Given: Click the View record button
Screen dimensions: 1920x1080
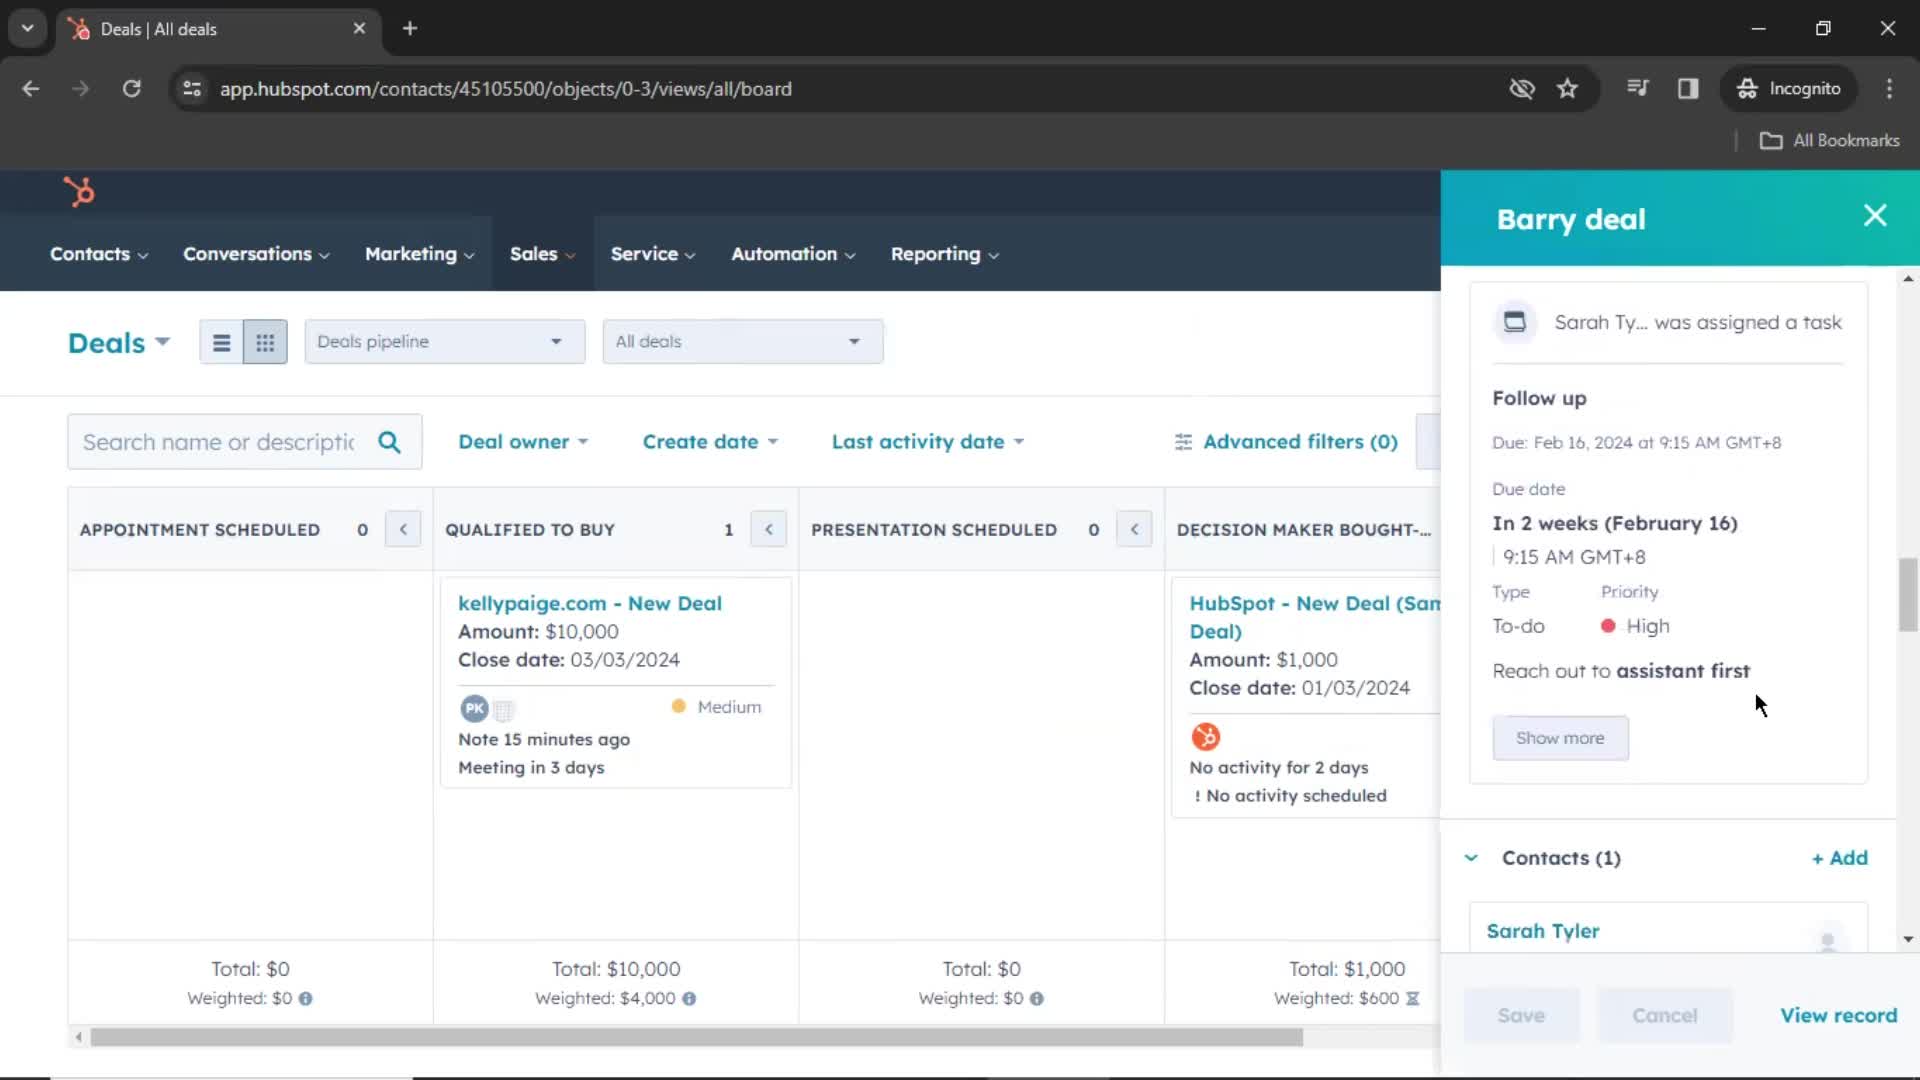Looking at the screenshot, I should pos(1838,1014).
